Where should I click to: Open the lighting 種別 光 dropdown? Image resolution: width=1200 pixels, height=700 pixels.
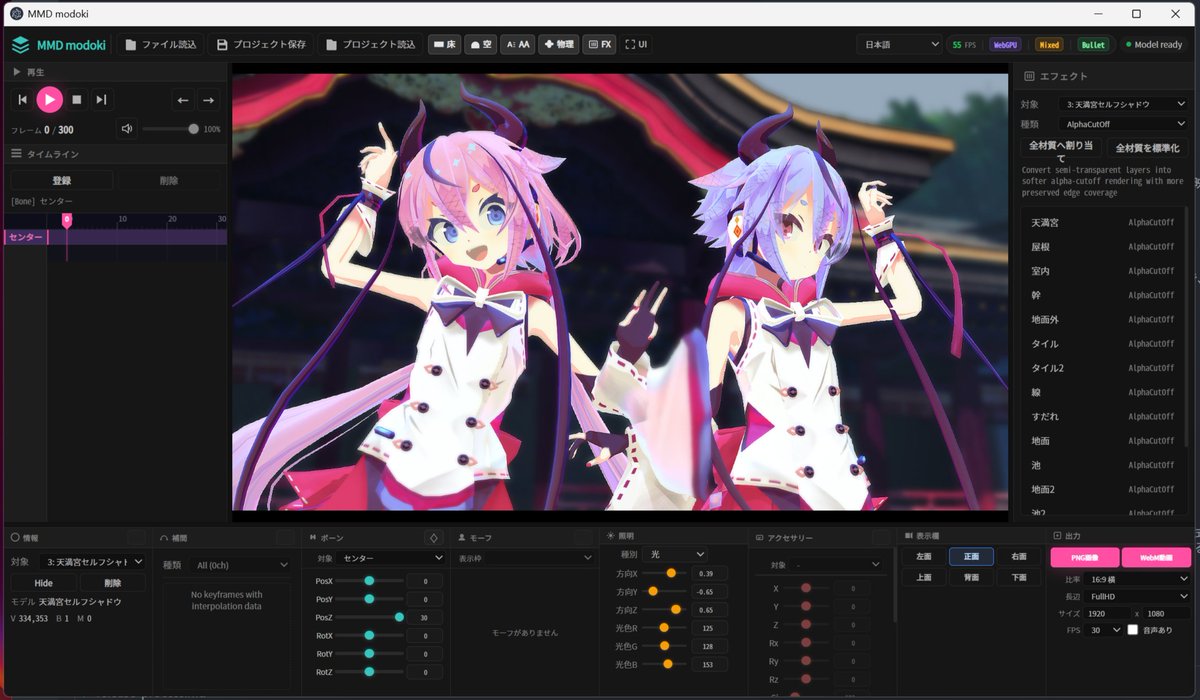(x=676, y=554)
